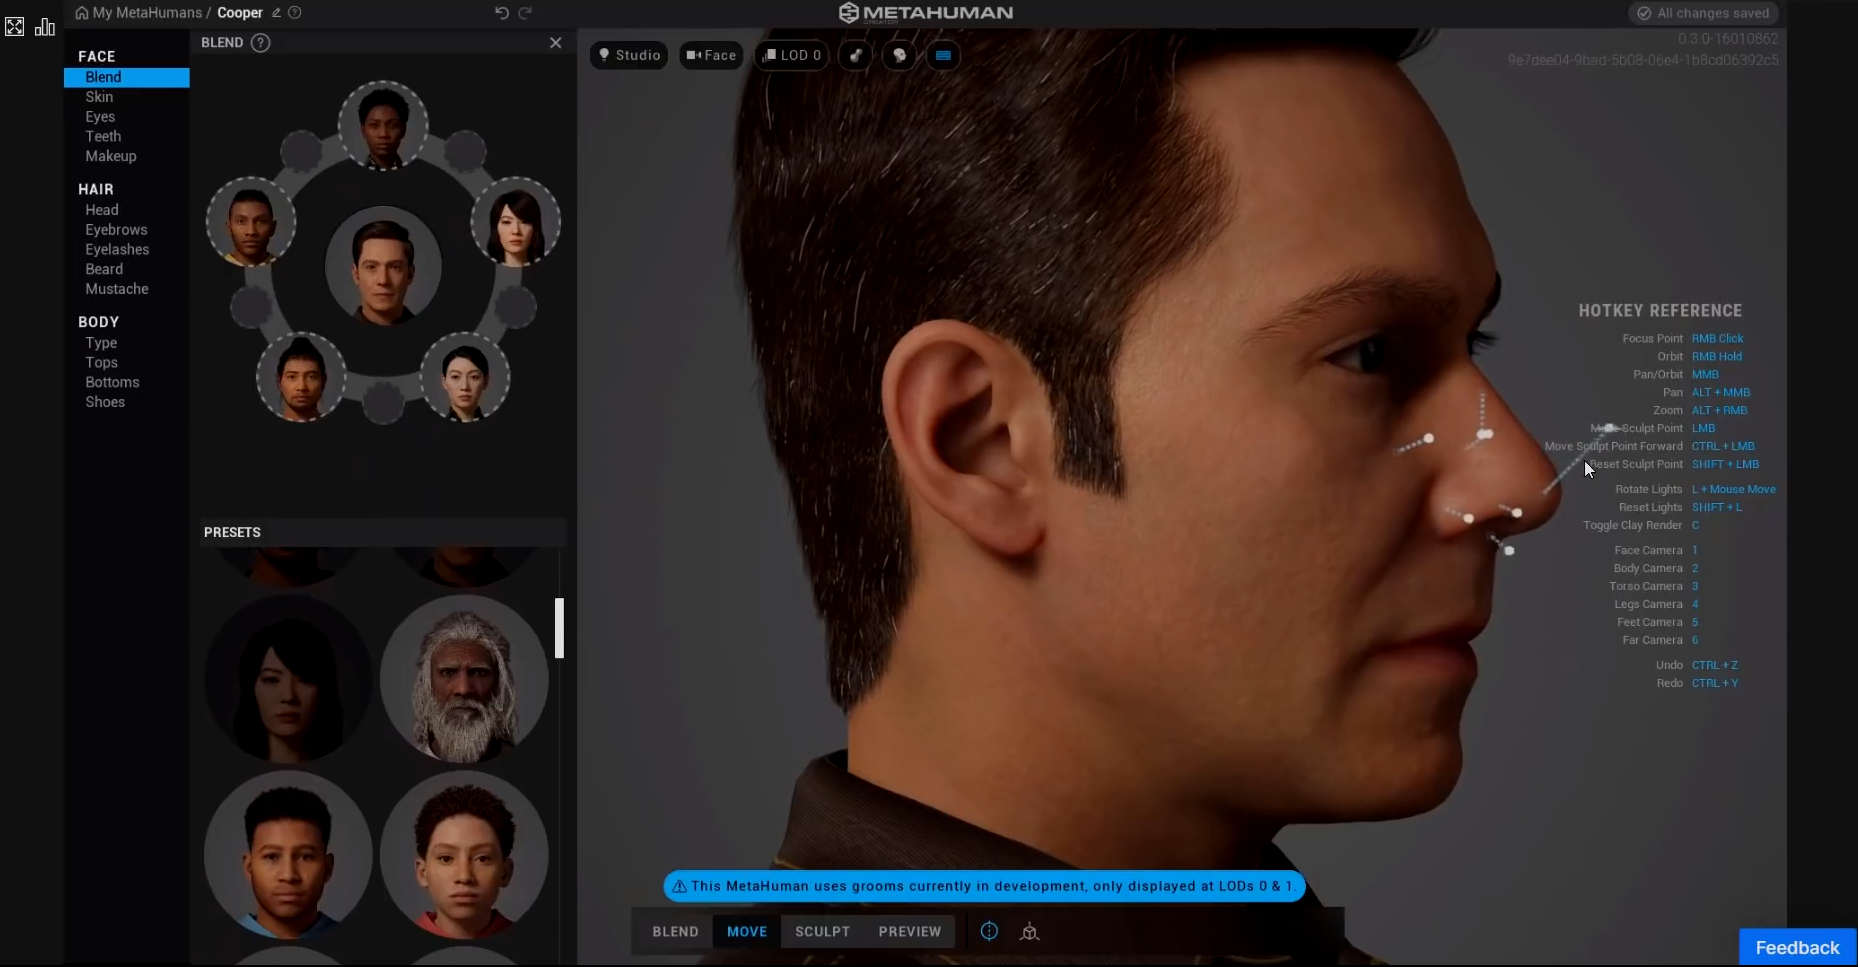The image size is (1858, 967).
Task: Click the fullscreen expand icon
Action: coord(15,27)
